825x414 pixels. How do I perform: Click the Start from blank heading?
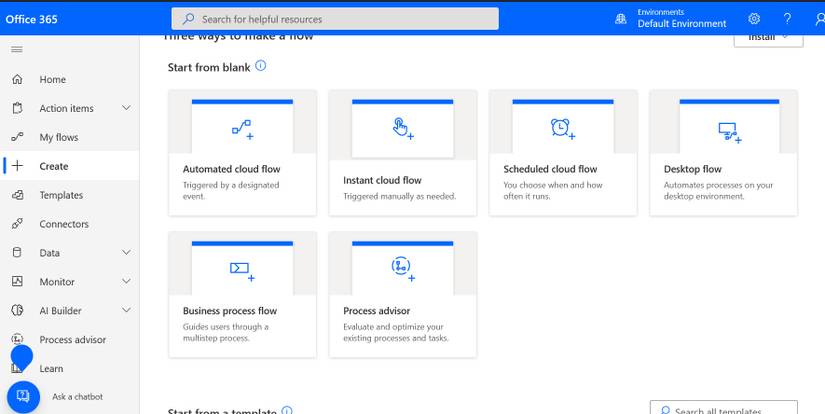(209, 67)
